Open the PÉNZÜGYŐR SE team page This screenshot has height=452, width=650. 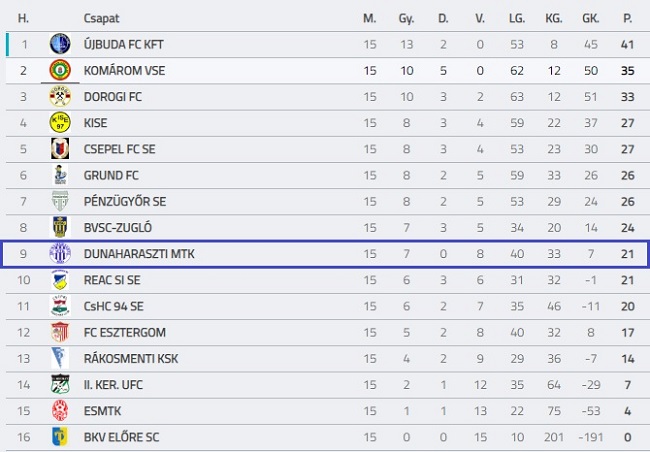pyautogui.click(x=127, y=201)
